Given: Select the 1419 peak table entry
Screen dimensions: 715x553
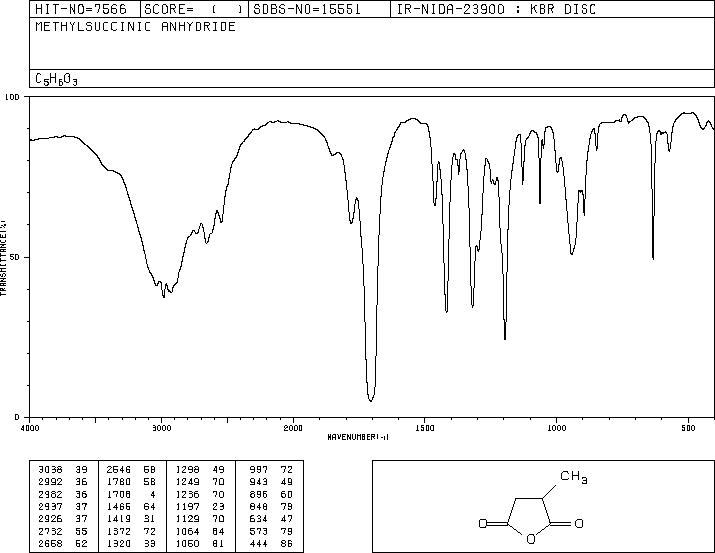Looking at the screenshot, I should tap(119, 519).
